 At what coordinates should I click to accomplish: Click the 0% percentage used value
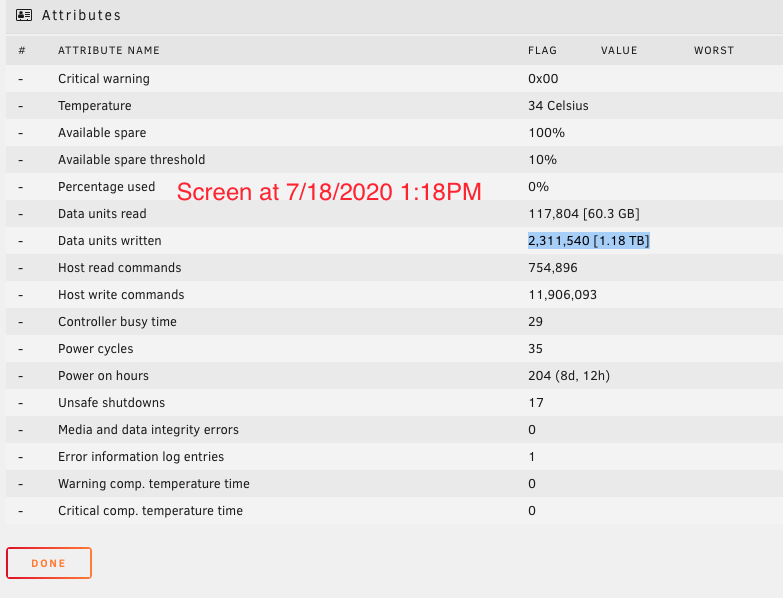539,187
